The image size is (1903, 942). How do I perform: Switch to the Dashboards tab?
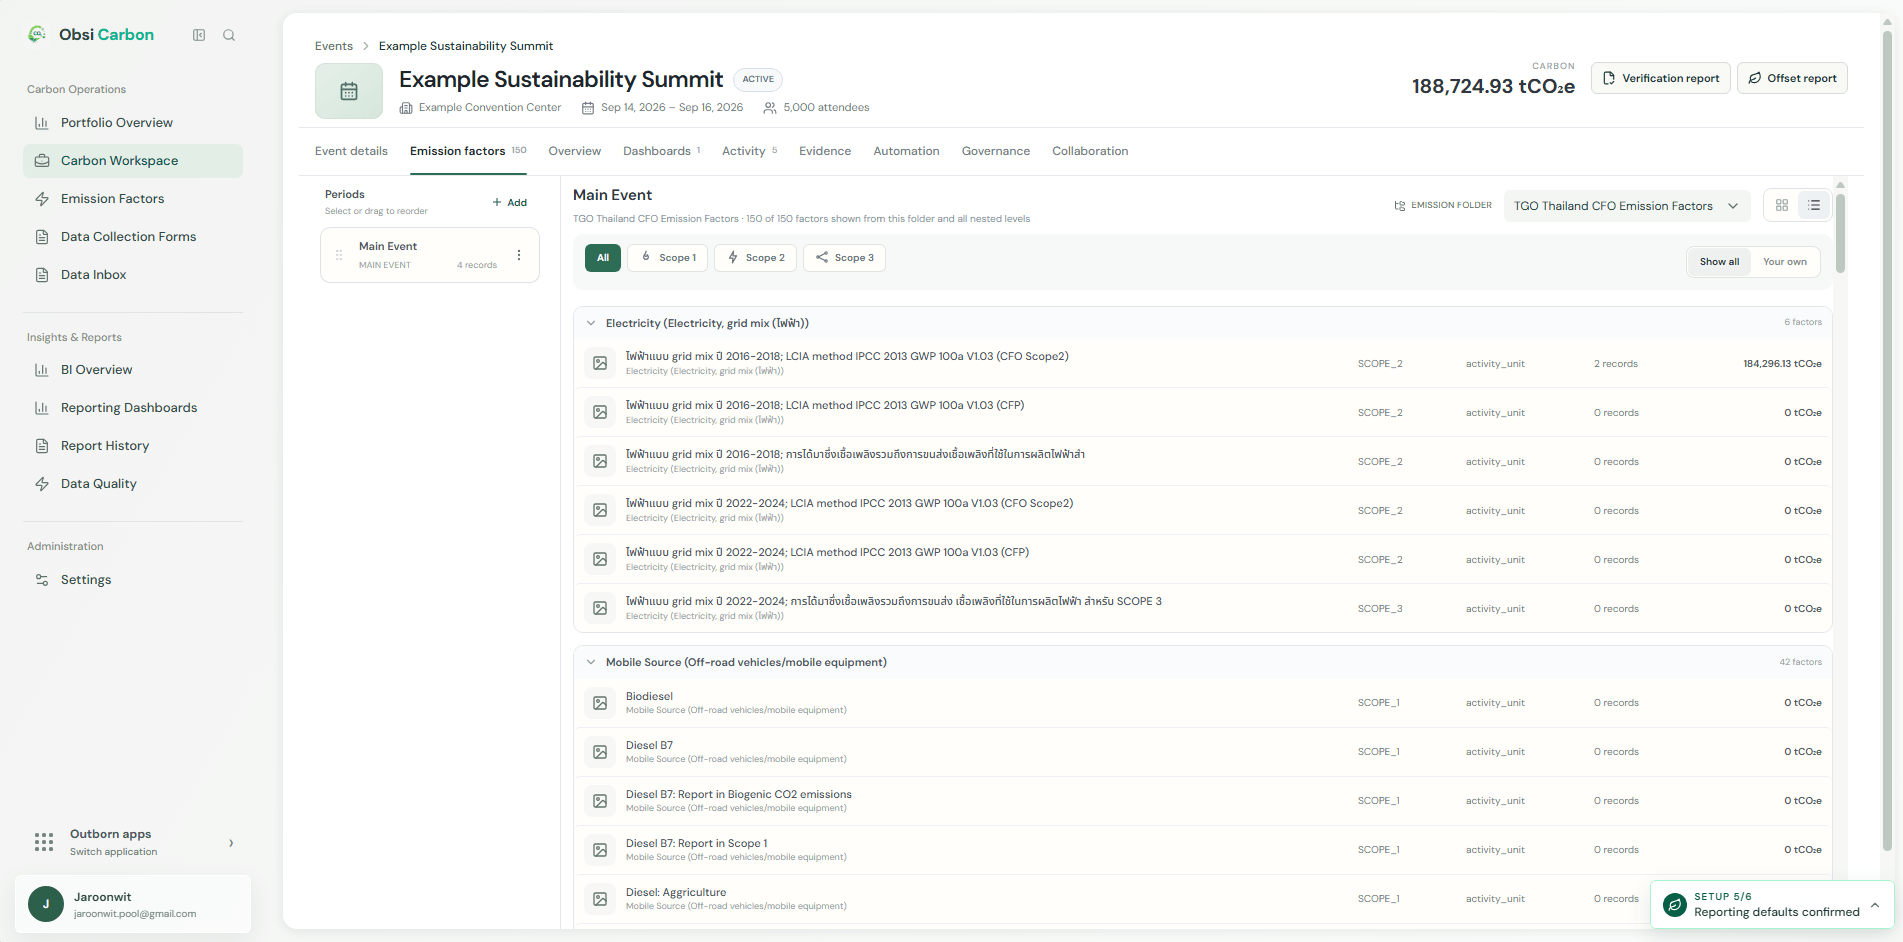[662, 151]
